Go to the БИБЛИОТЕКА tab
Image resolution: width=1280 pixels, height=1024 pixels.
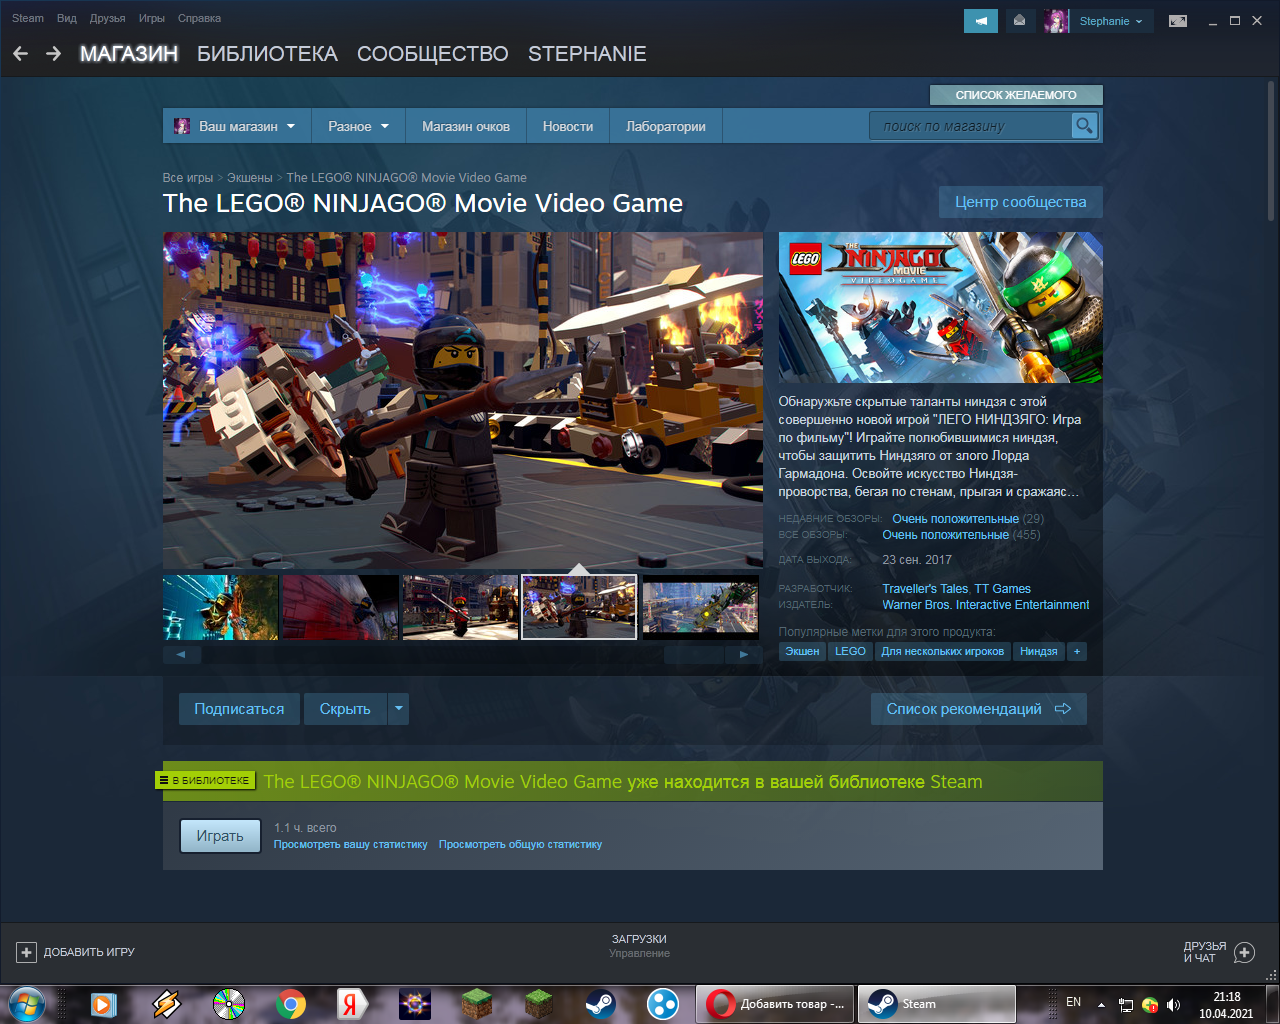pyautogui.click(x=267, y=54)
